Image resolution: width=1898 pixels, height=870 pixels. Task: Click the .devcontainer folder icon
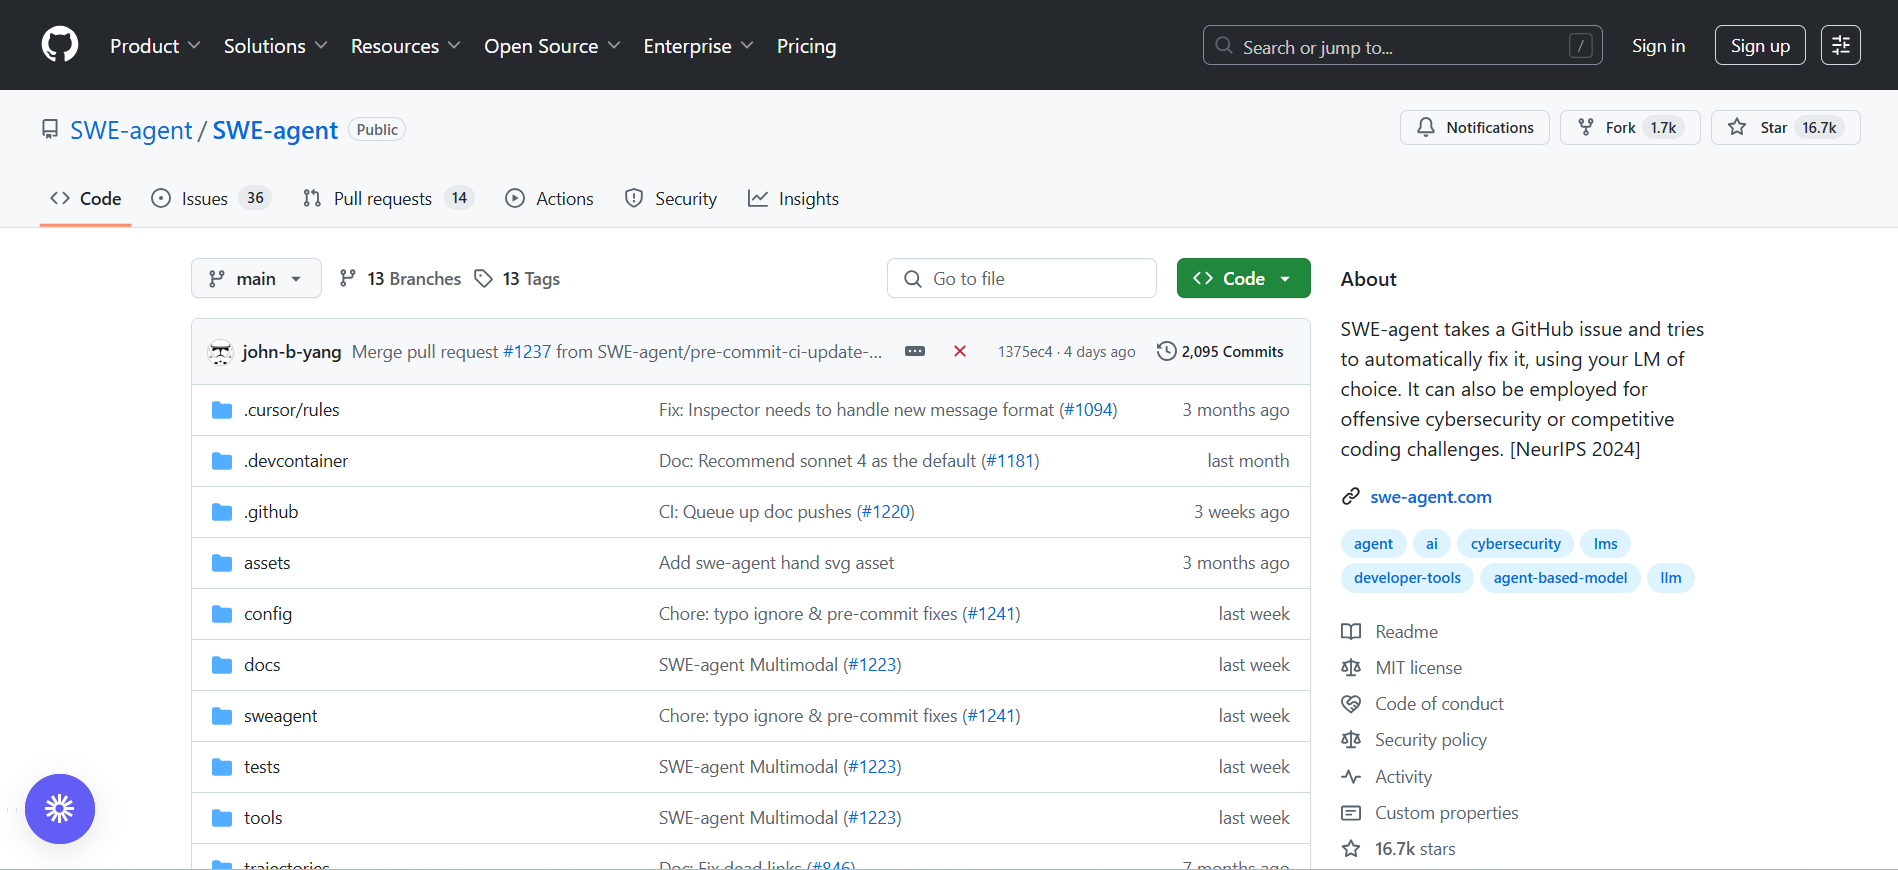(222, 461)
